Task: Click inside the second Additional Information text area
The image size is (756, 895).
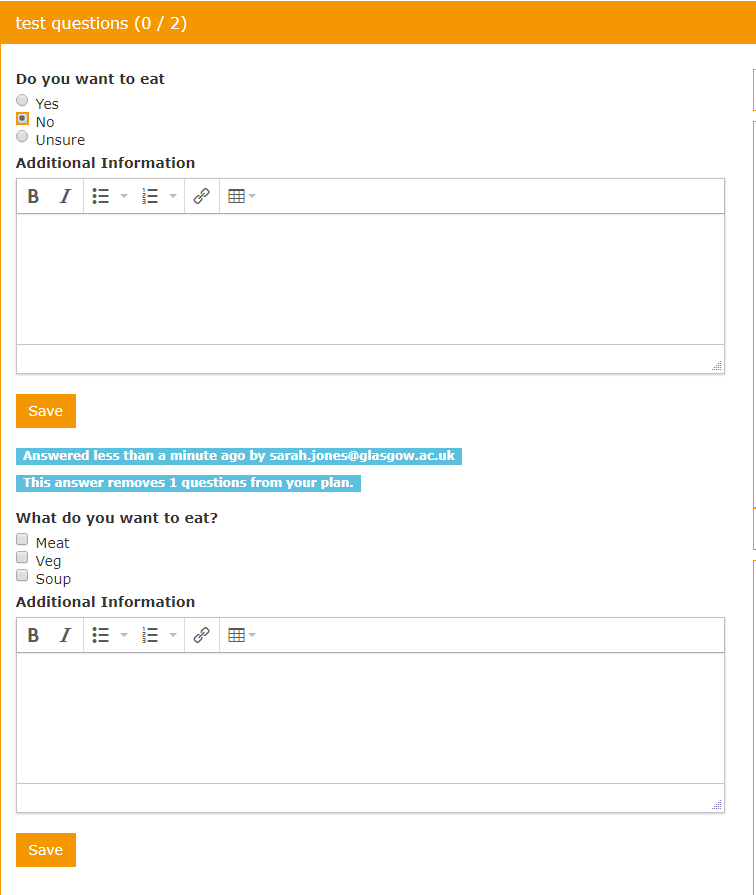Action: pyautogui.click(x=371, y=718)
